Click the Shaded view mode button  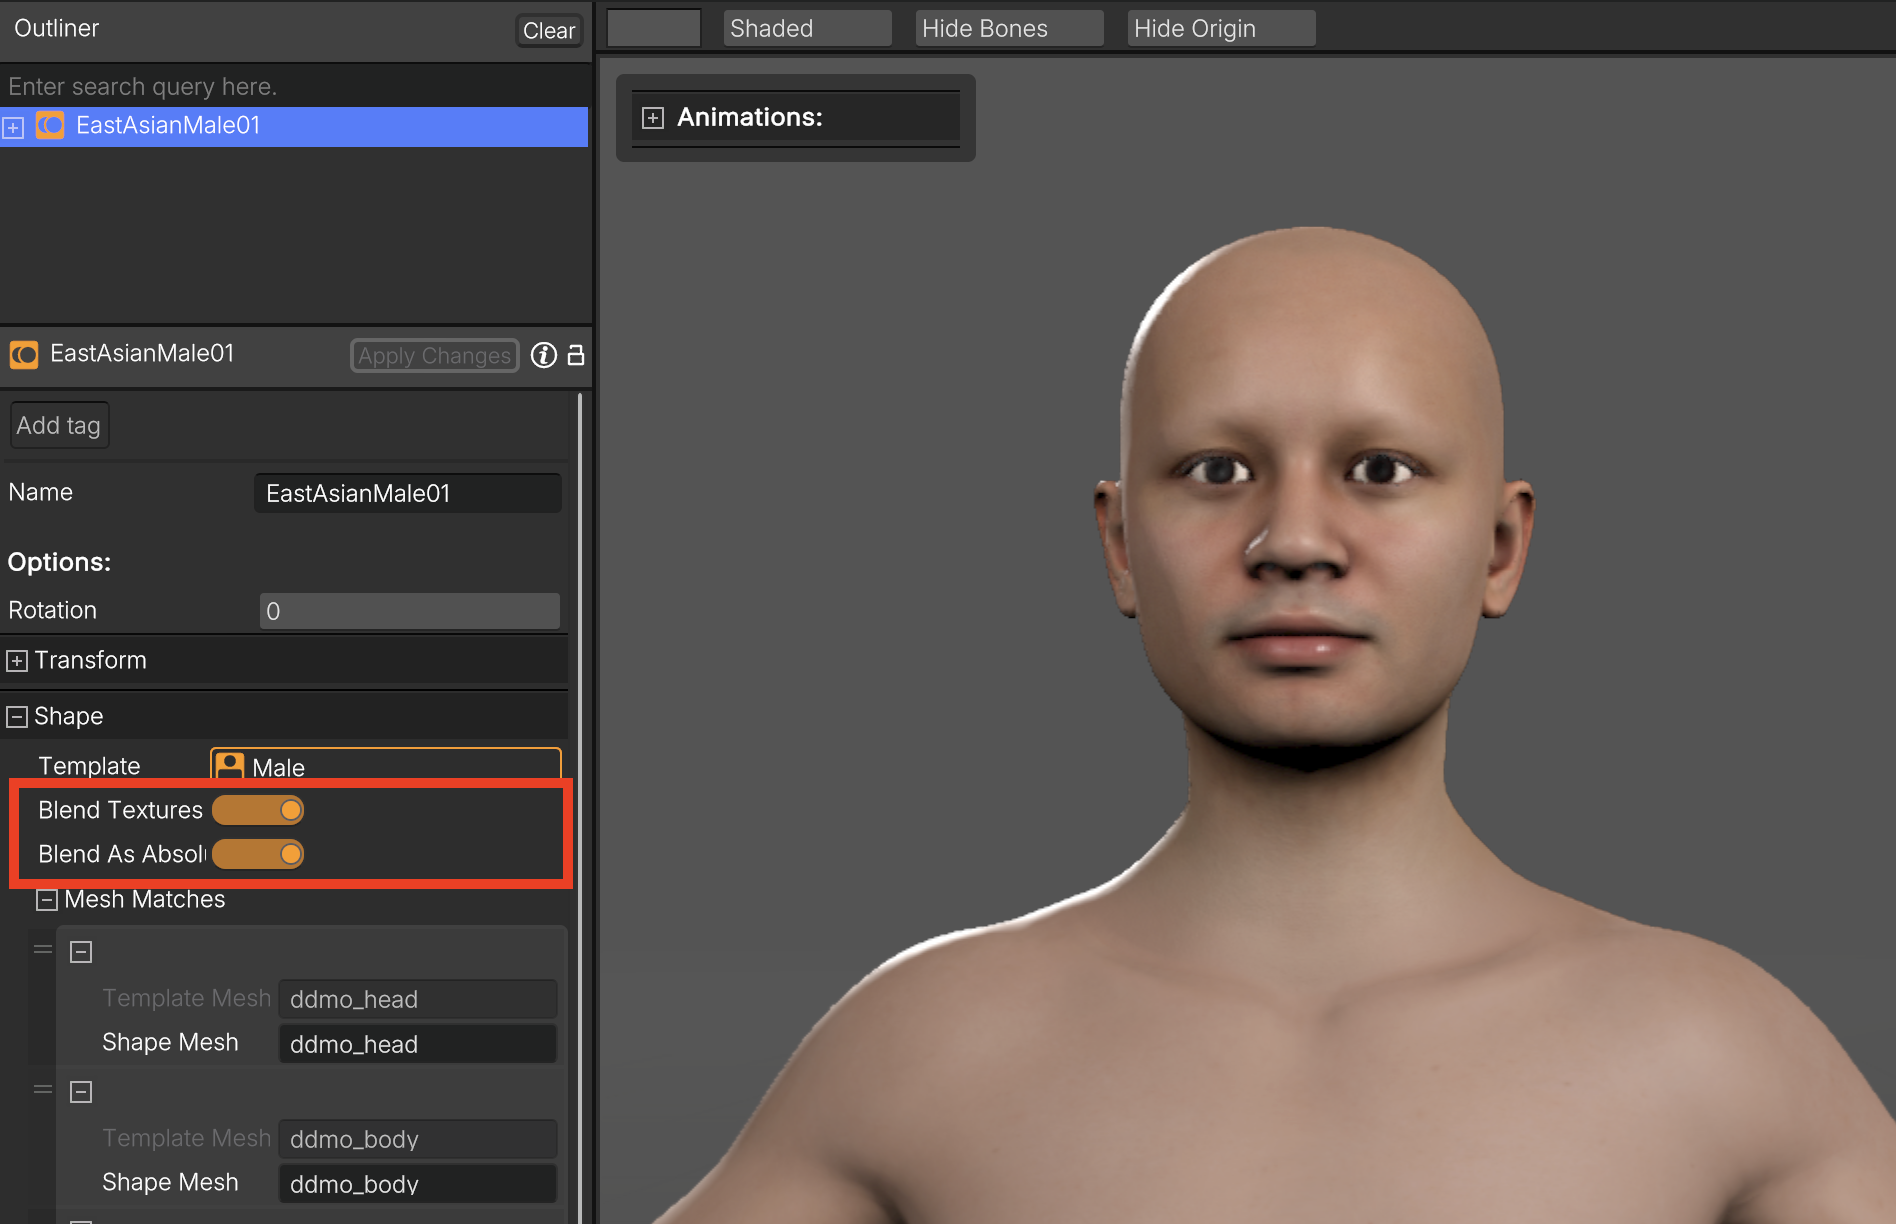coord(806,29)
